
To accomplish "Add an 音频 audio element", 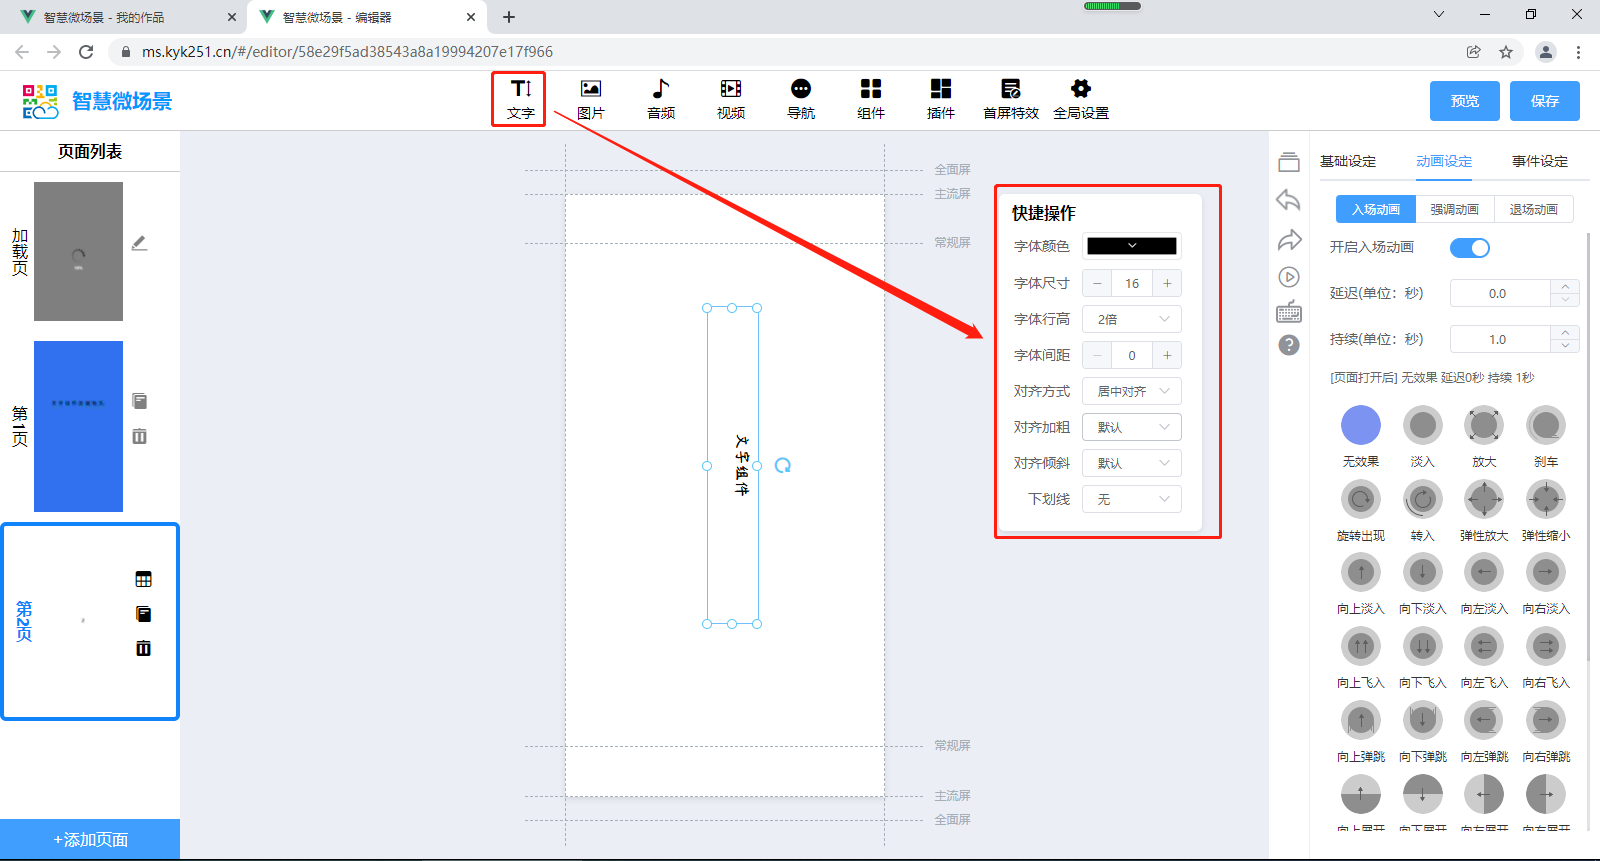I will 660,99.
